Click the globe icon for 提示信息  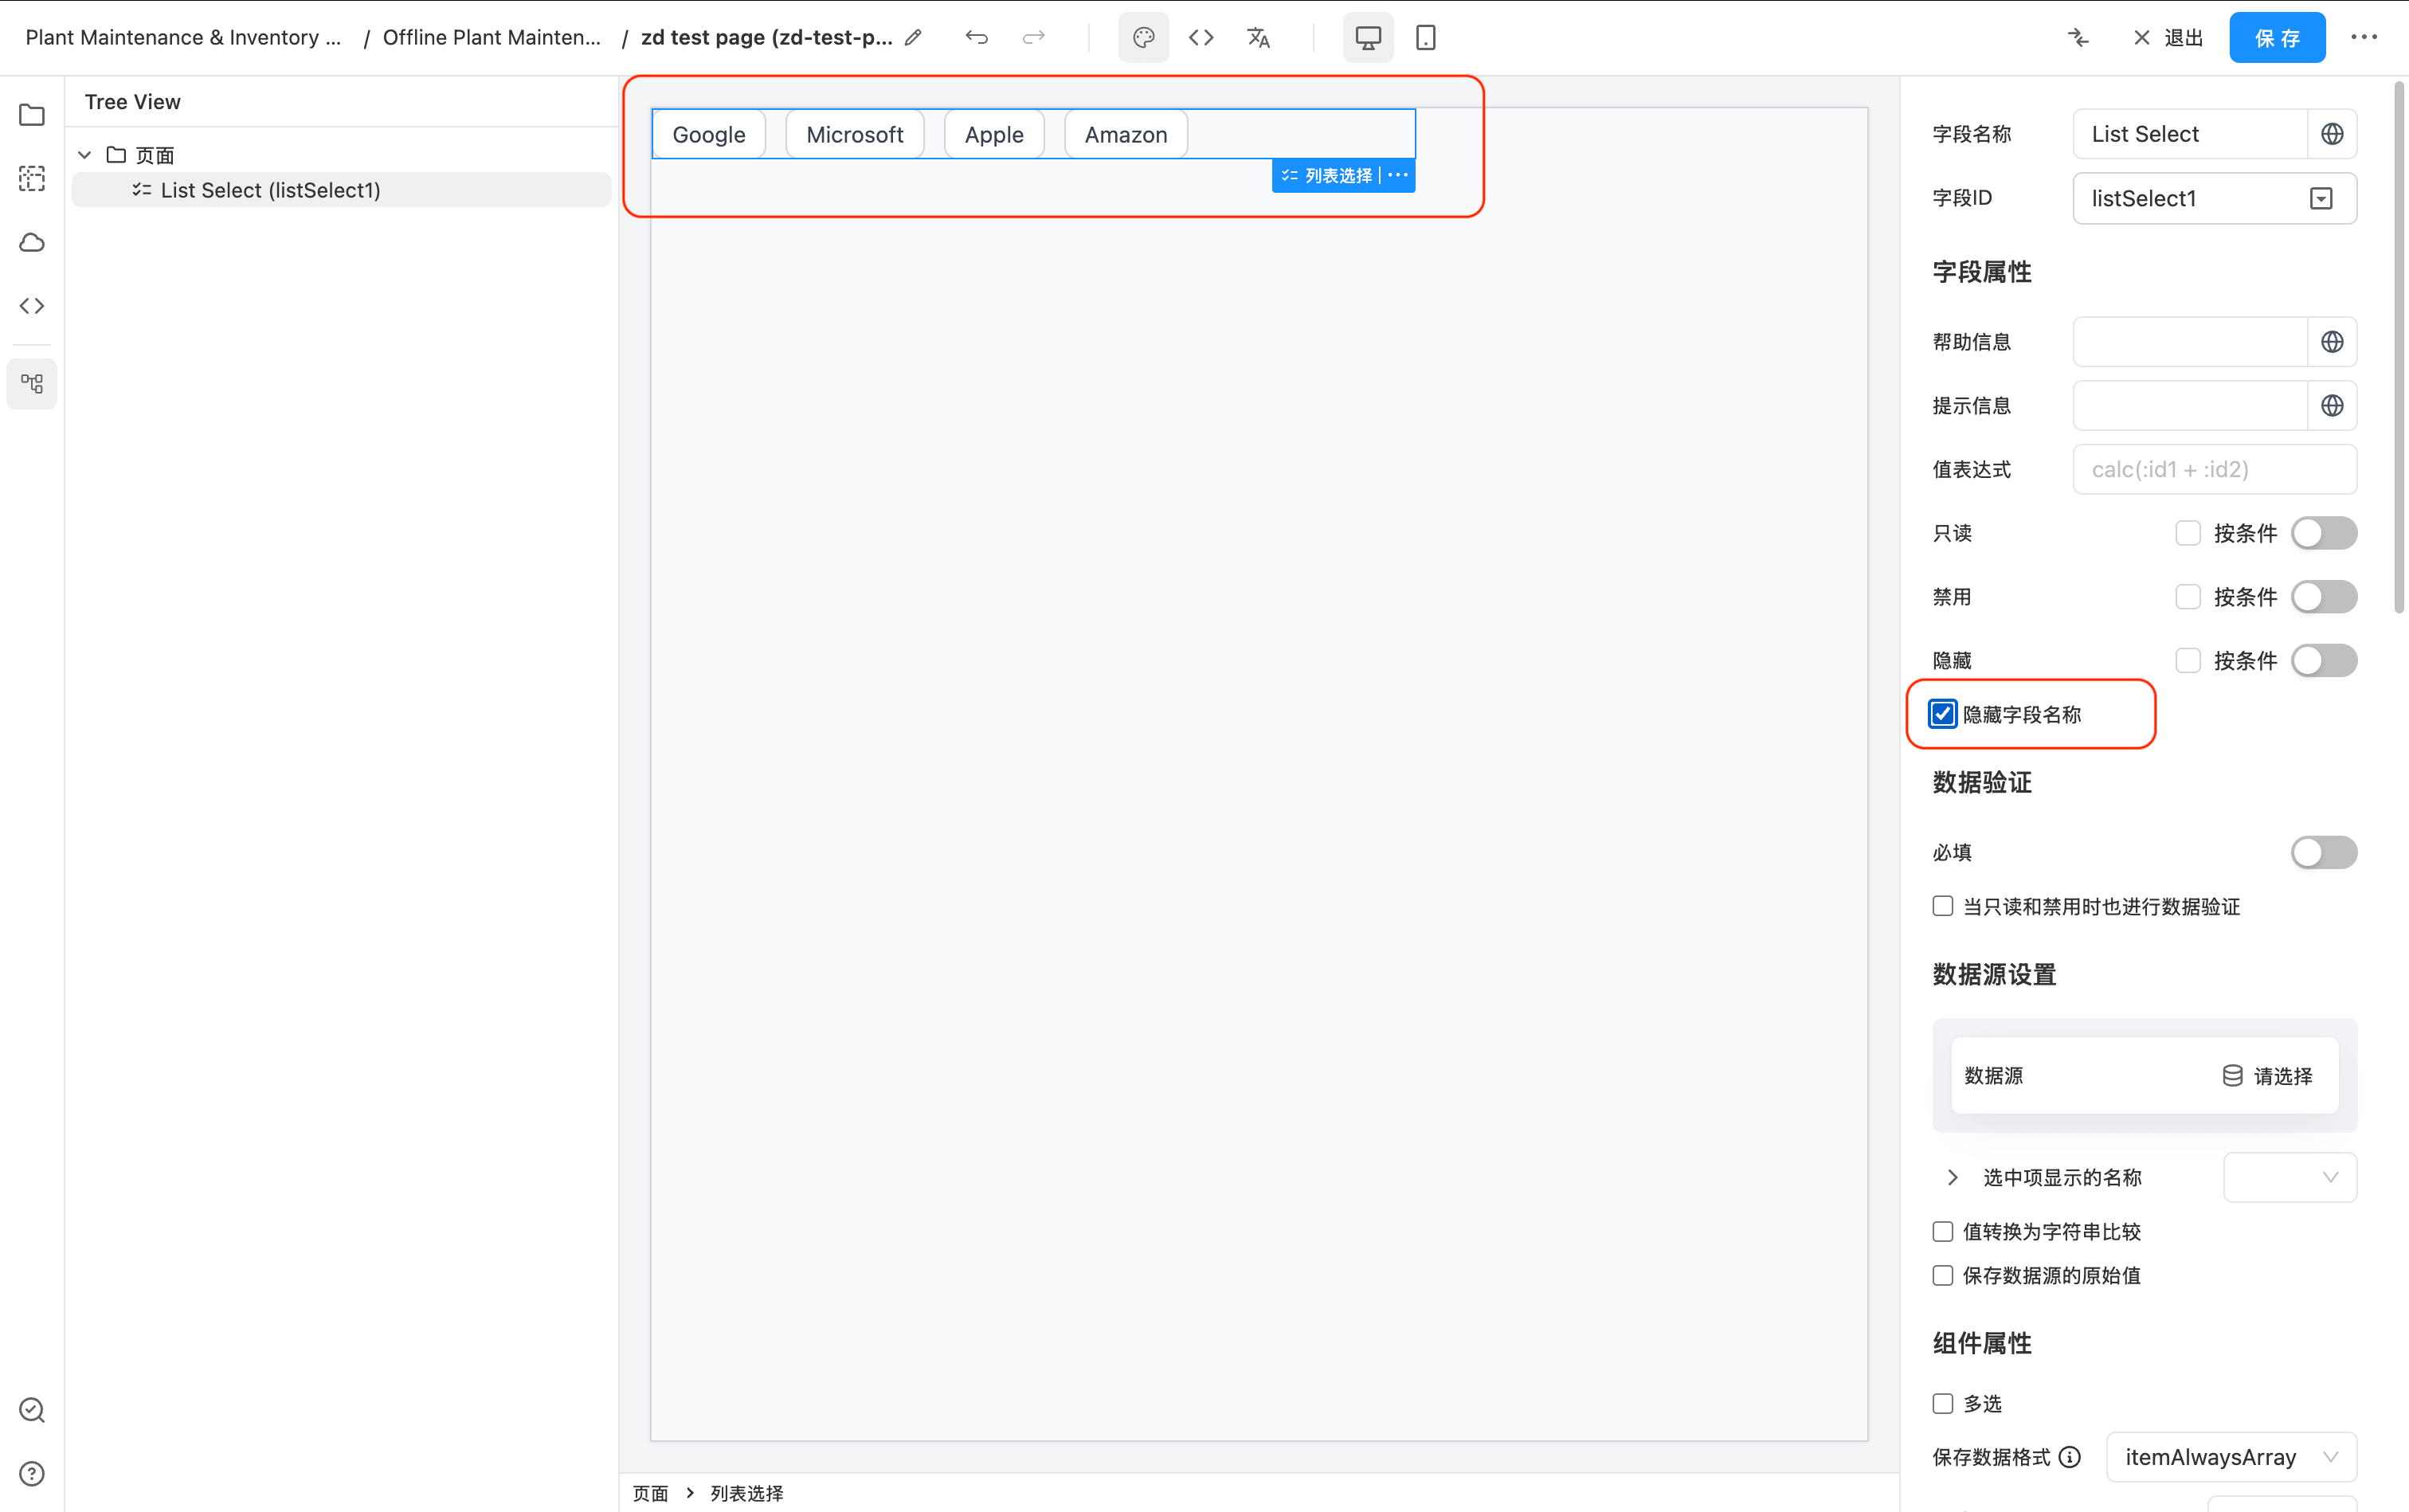click(2332, 406)
